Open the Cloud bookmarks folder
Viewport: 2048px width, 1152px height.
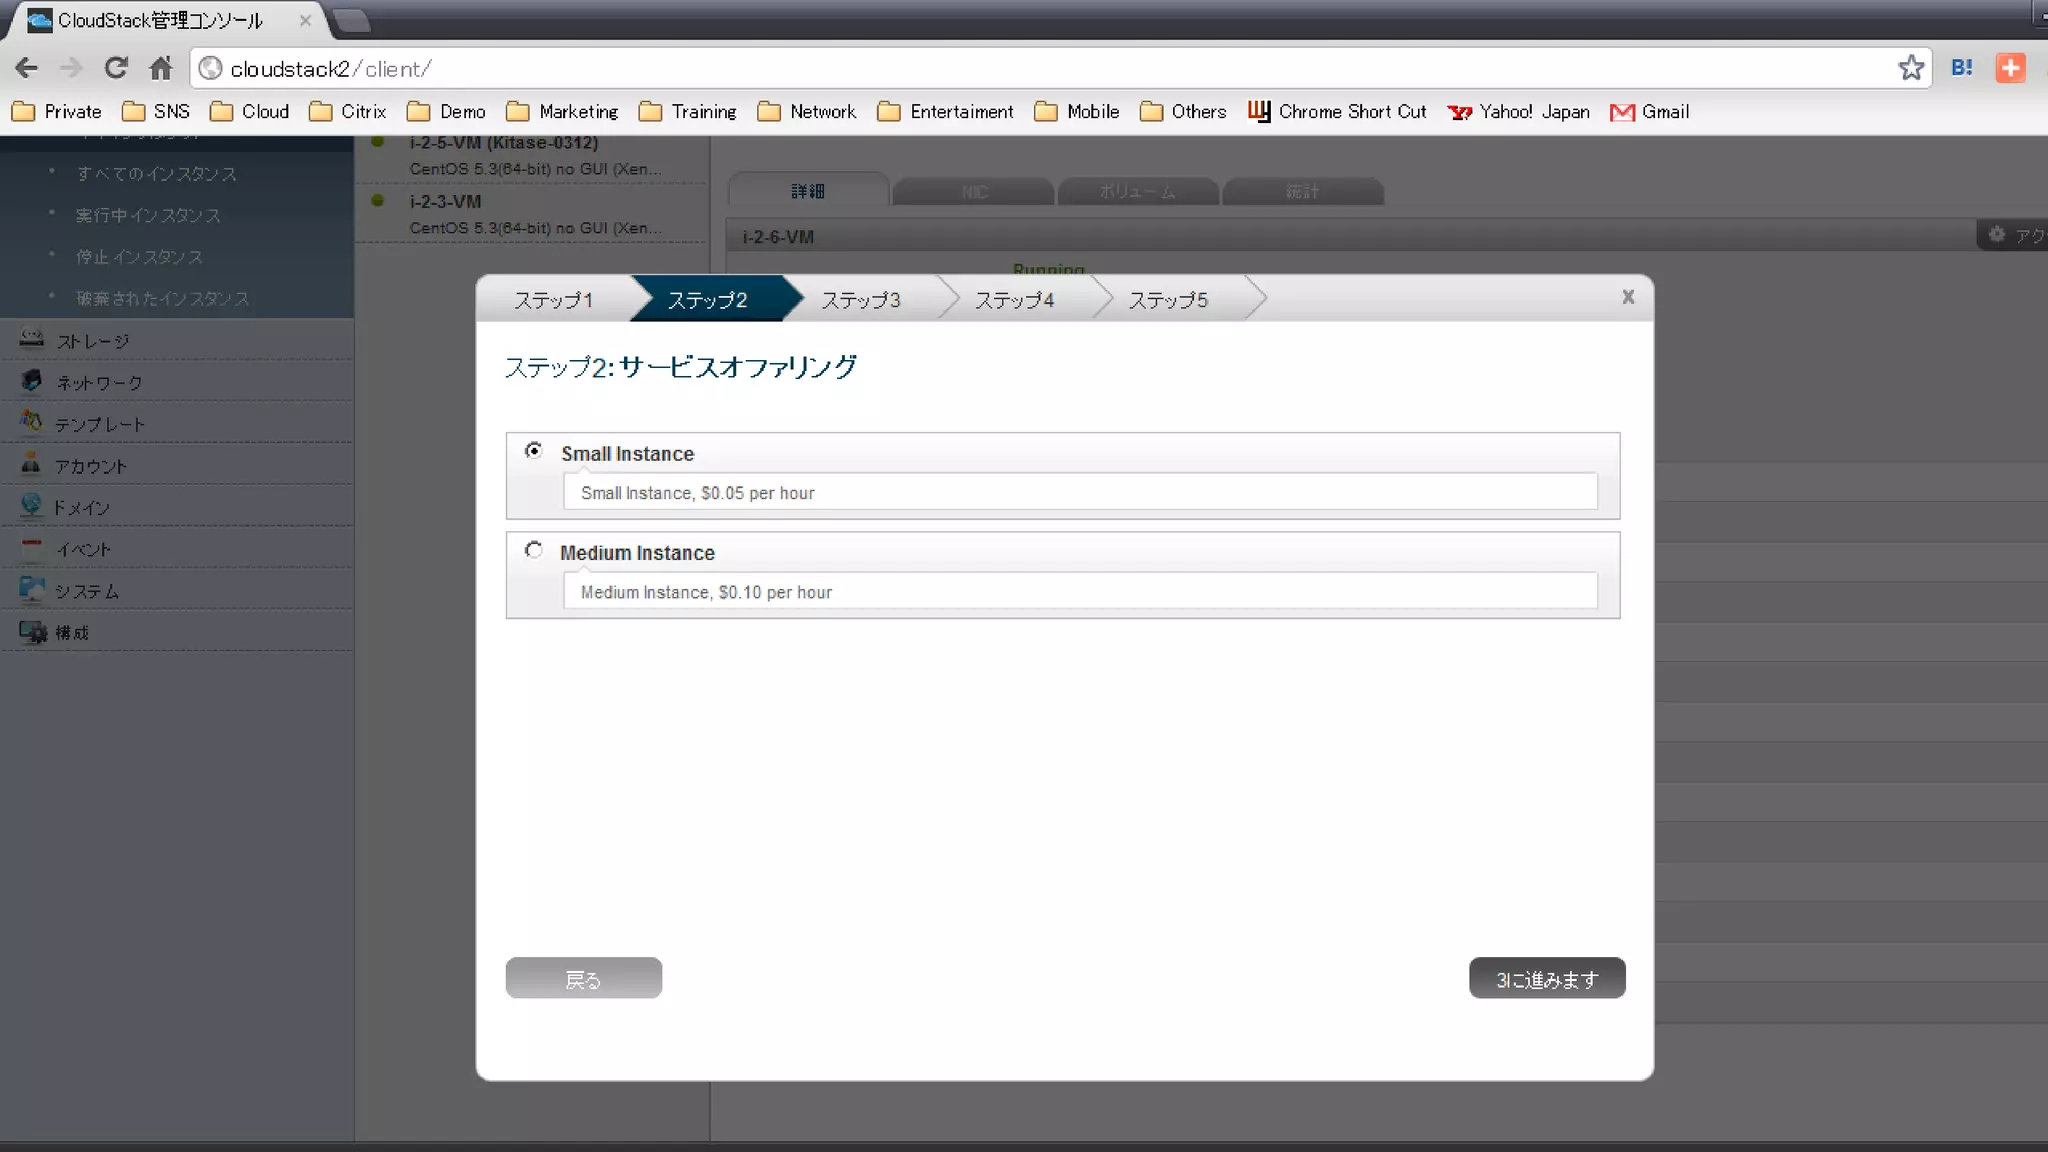tap(250, 112)
